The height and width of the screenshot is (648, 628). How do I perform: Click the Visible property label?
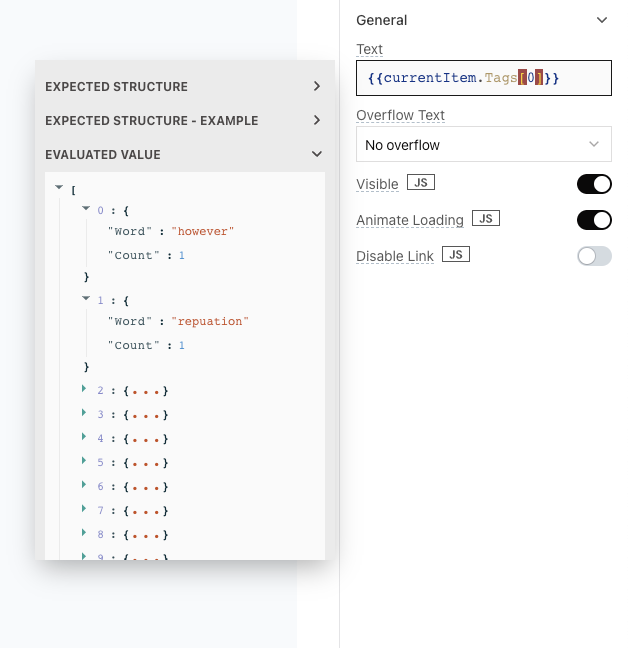[377, 184]
